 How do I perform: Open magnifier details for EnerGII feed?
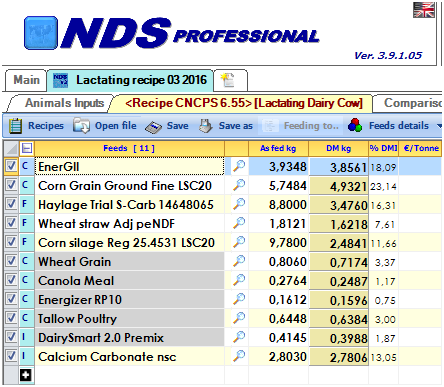pyautogui.click(x=239, y=166)
